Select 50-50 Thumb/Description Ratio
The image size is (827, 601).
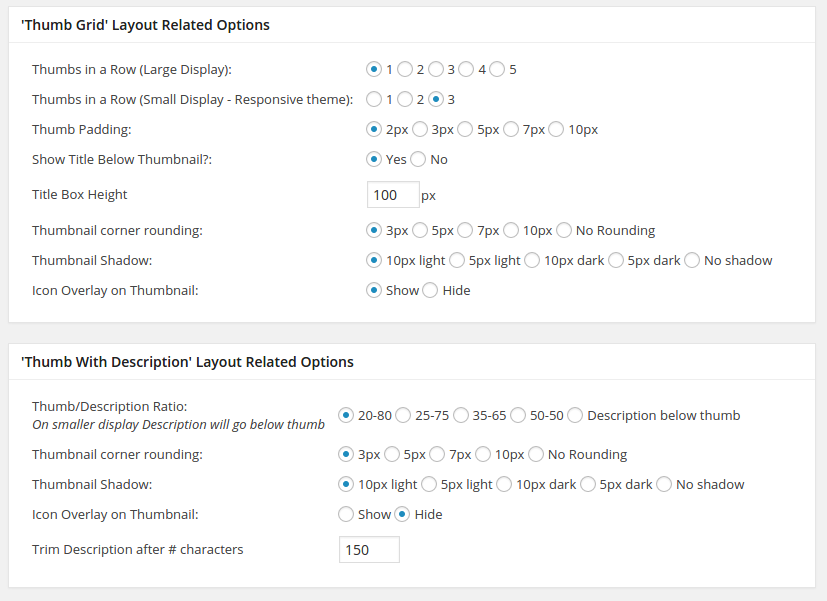518,416
